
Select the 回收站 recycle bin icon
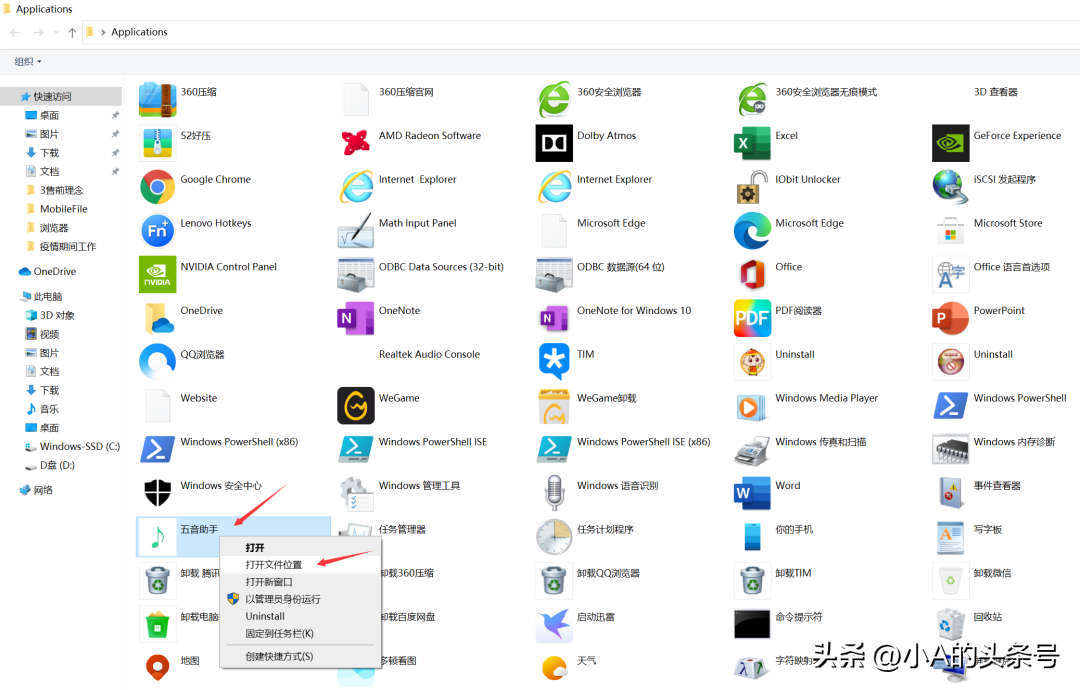point(951,625)
